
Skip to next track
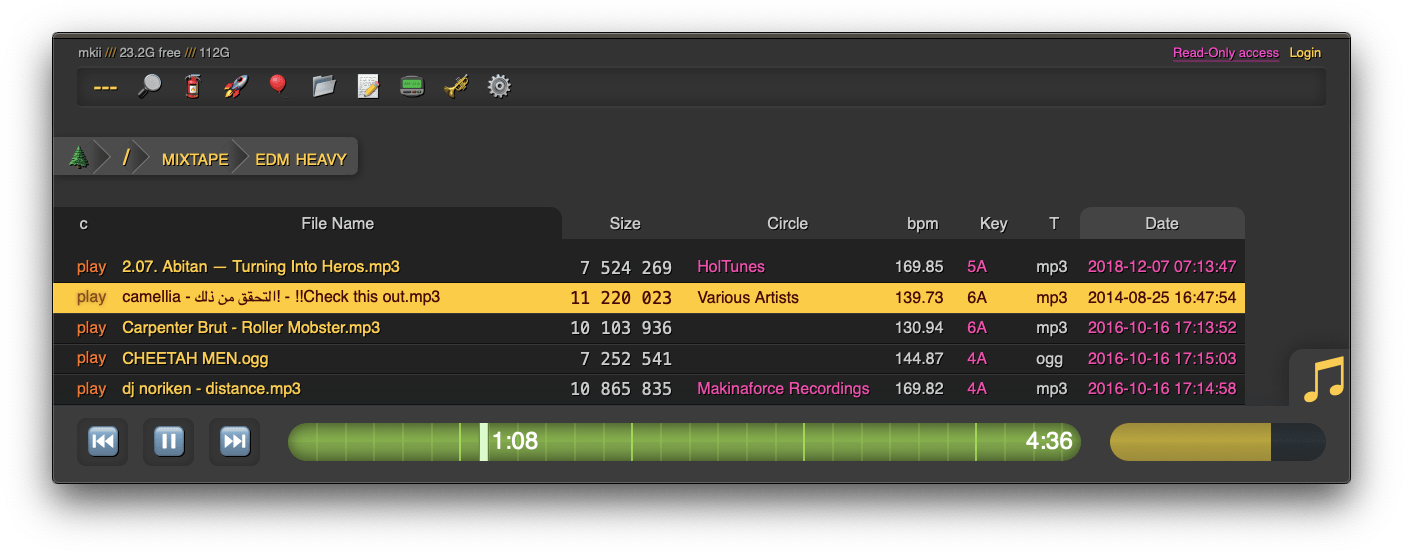pos(235,441)
